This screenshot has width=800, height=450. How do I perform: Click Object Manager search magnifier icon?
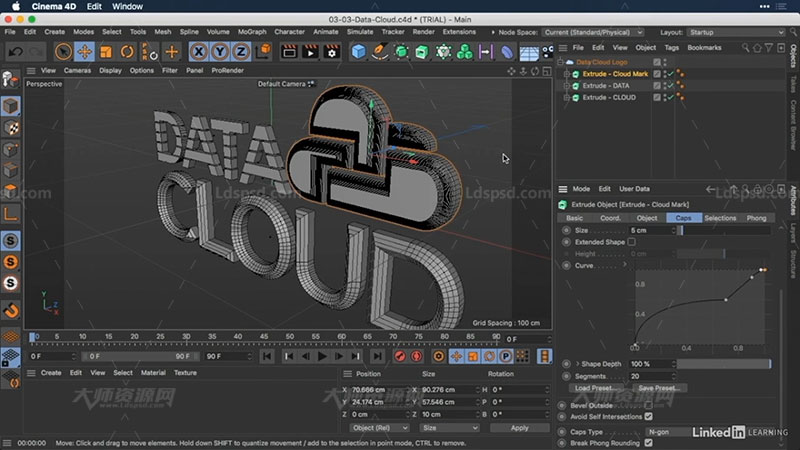click(745, 48)
